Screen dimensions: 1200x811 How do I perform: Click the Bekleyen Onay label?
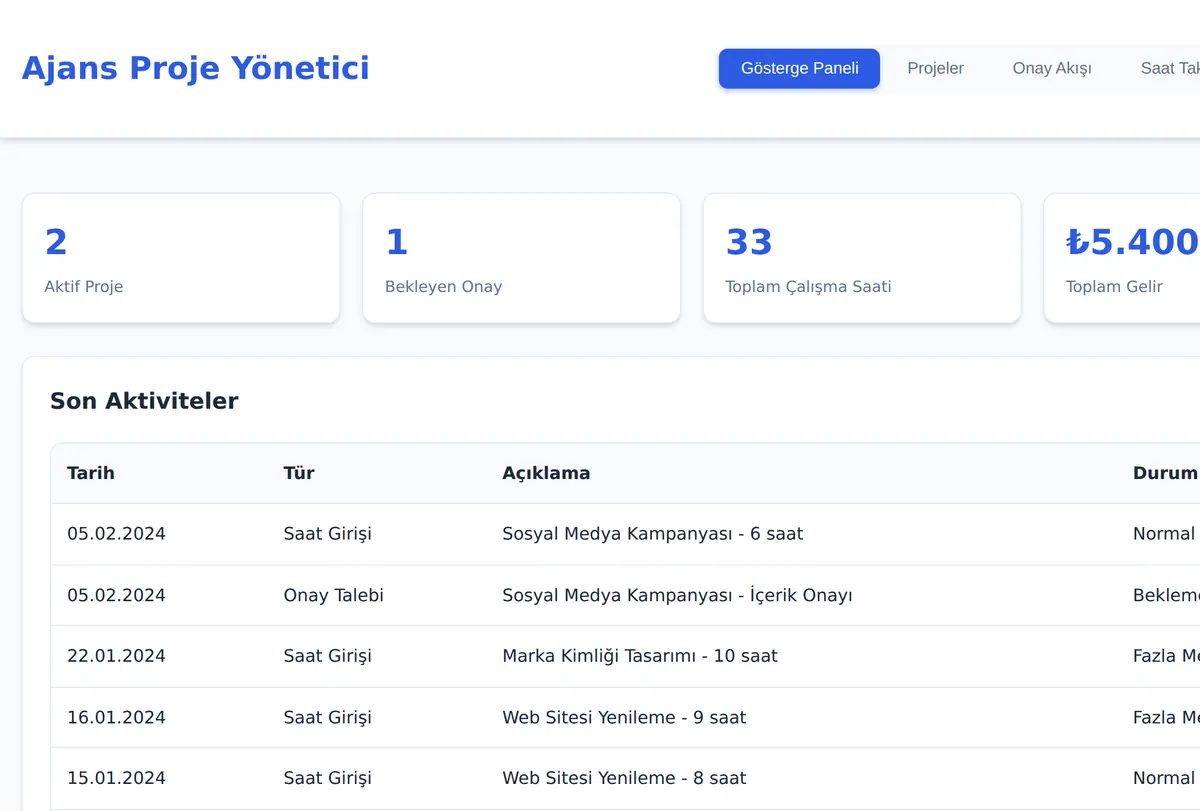tap(443, 286)
